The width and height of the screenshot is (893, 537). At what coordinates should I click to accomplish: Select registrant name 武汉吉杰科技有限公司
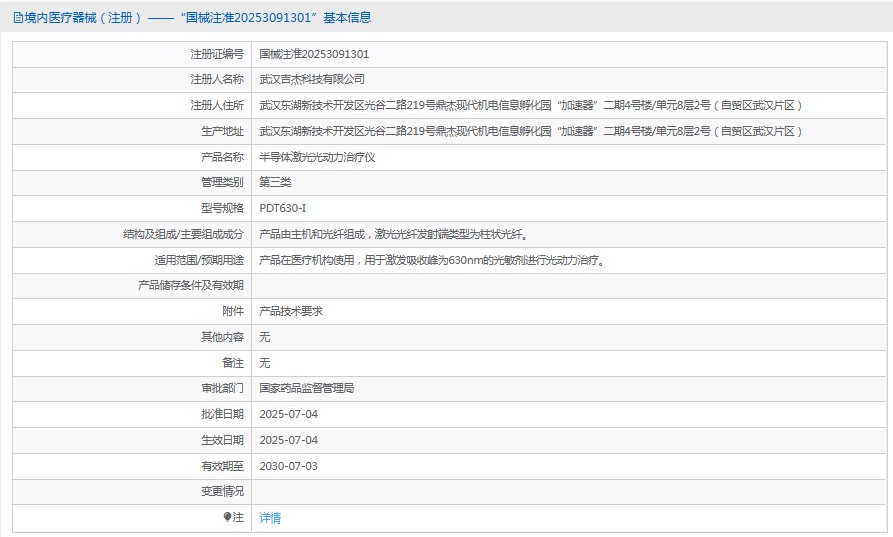312,79
